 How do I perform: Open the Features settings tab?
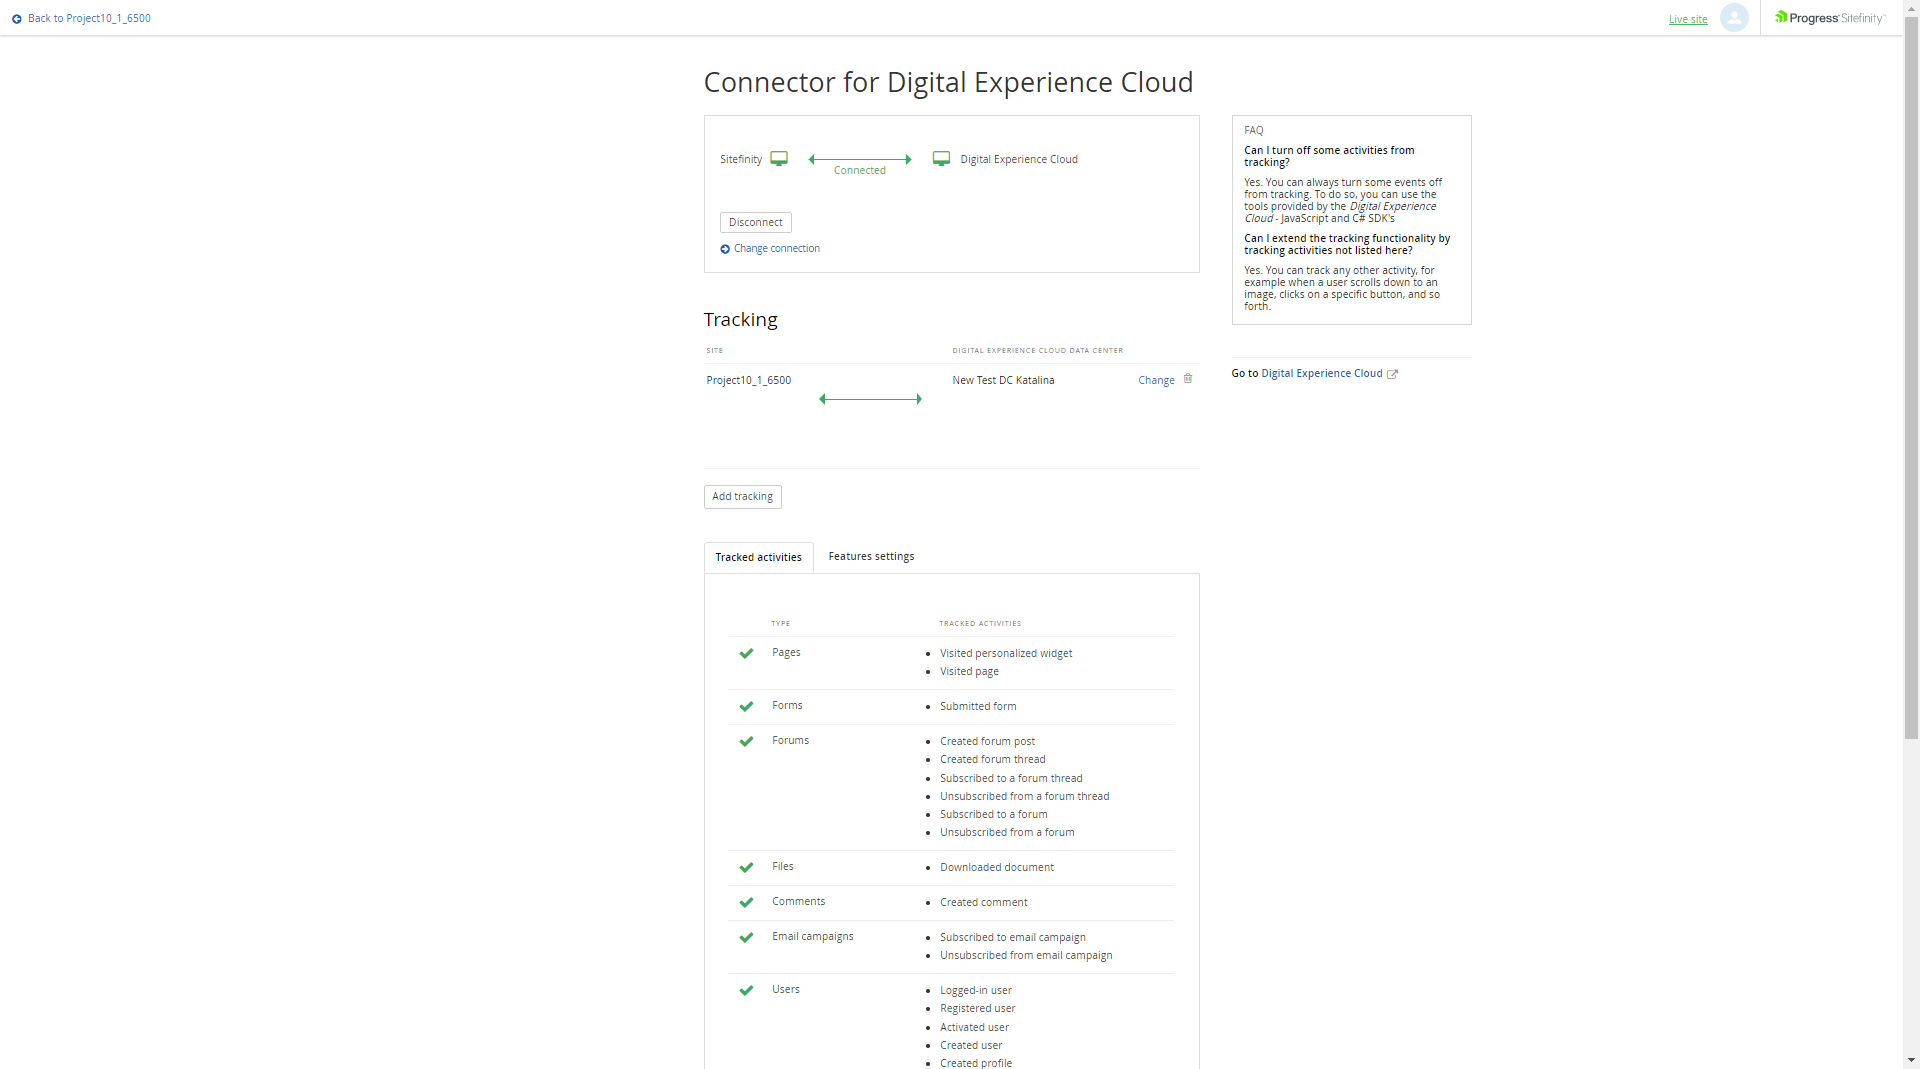tap(871, 556)
